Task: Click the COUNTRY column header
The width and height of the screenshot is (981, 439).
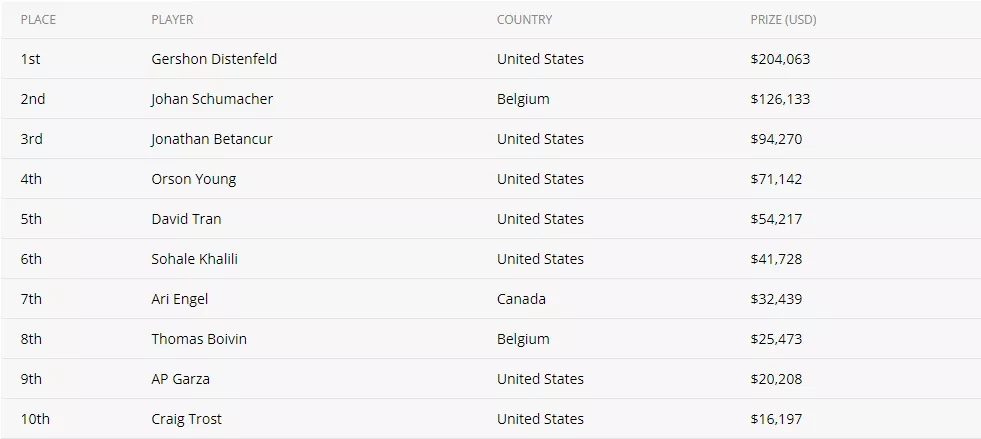Action: (x=524, y=20)
